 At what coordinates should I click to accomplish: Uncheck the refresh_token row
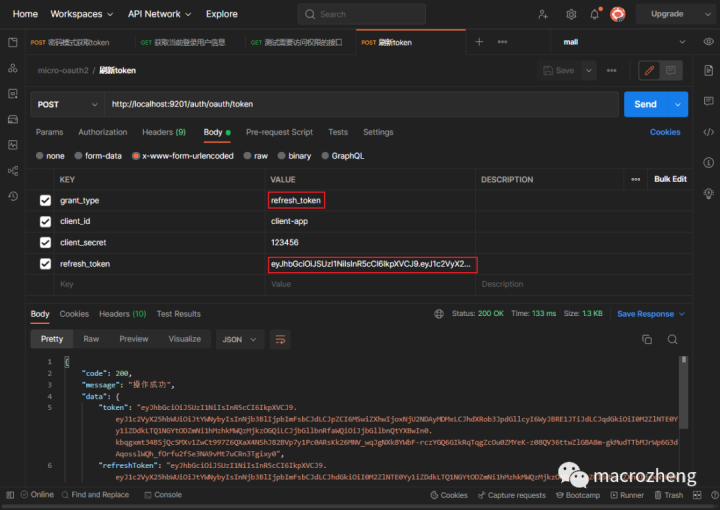[x=45, y=264]
